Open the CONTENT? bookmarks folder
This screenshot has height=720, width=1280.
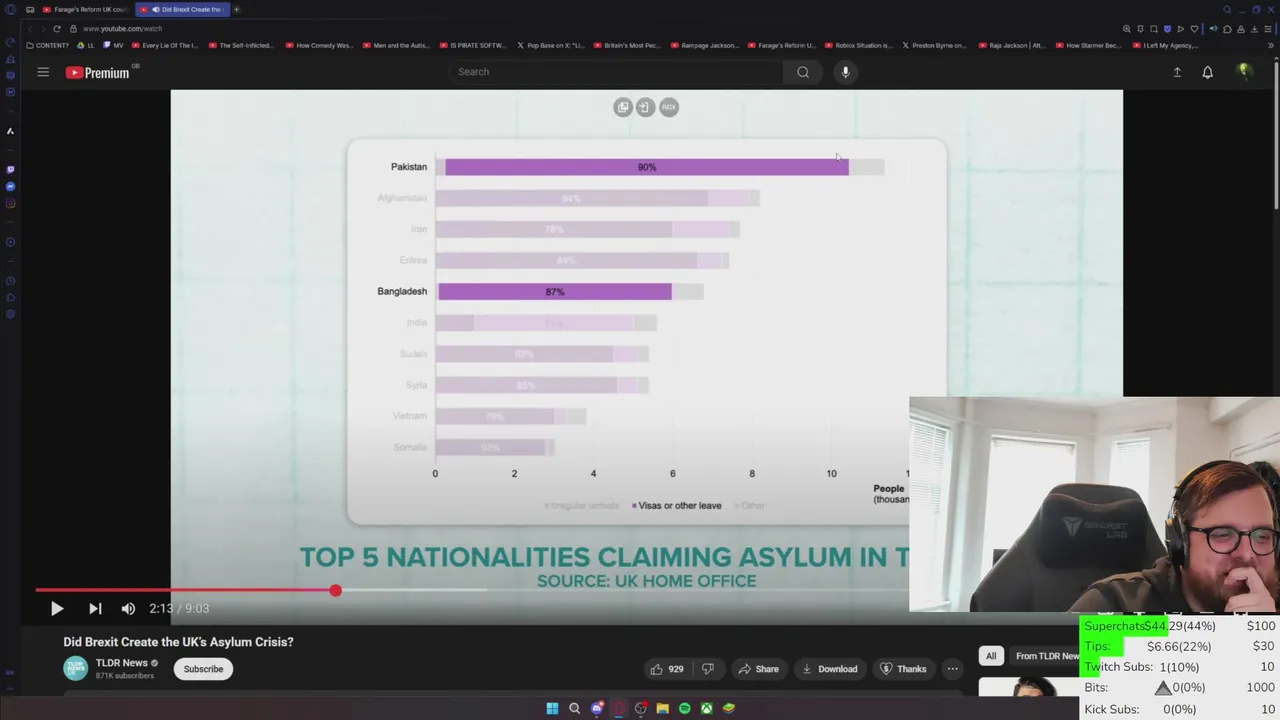pyautogui.click(x=48, y=45)
